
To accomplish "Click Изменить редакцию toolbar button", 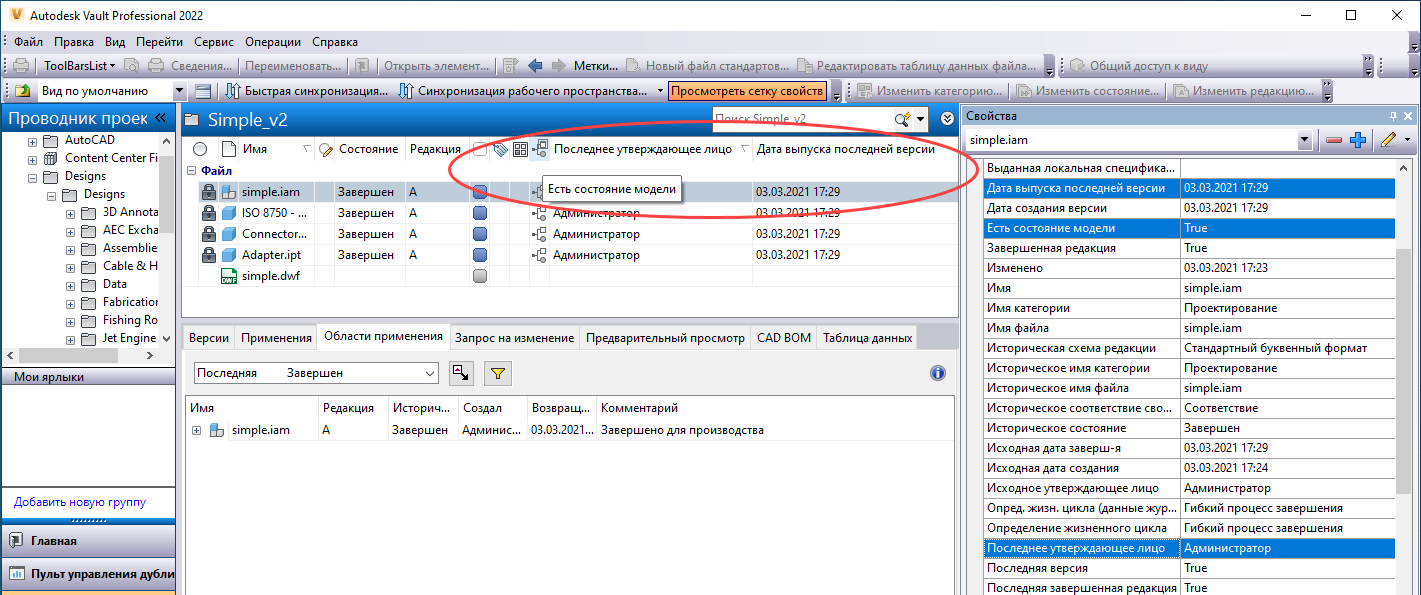I will pyautogui.click(x=1244, y=91).
